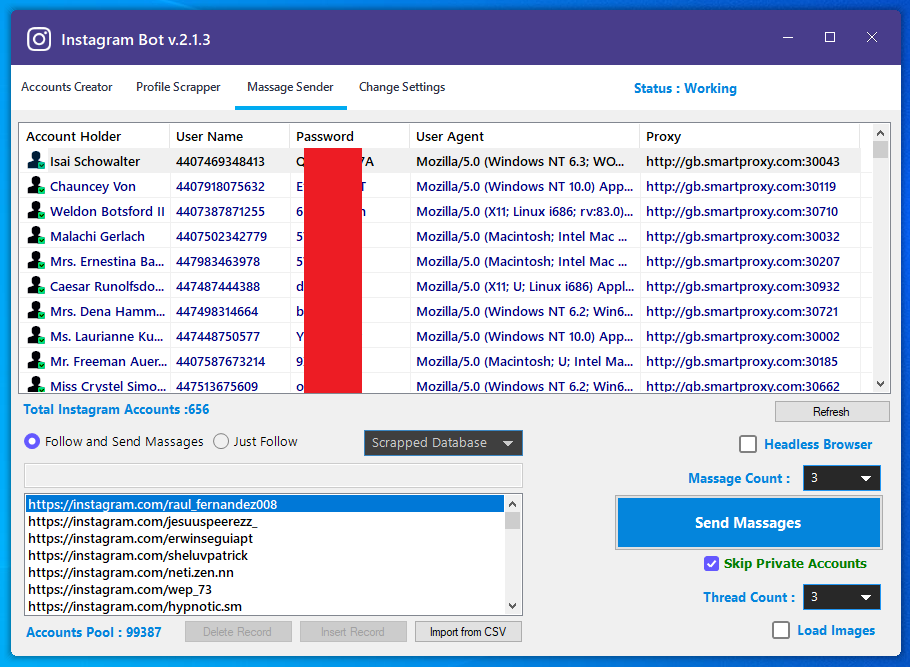The width and height of the screenshot is (910, 667).
Task: Click user icon beside Ms. Laurianne Ku...
Action: pyautogui.click(x=36, y=335)
